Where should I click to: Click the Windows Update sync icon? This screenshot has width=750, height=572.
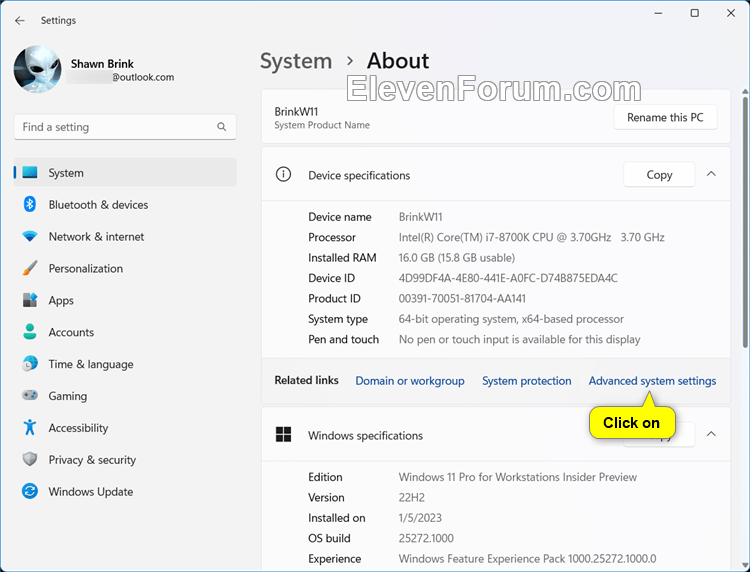pos(30,491)
